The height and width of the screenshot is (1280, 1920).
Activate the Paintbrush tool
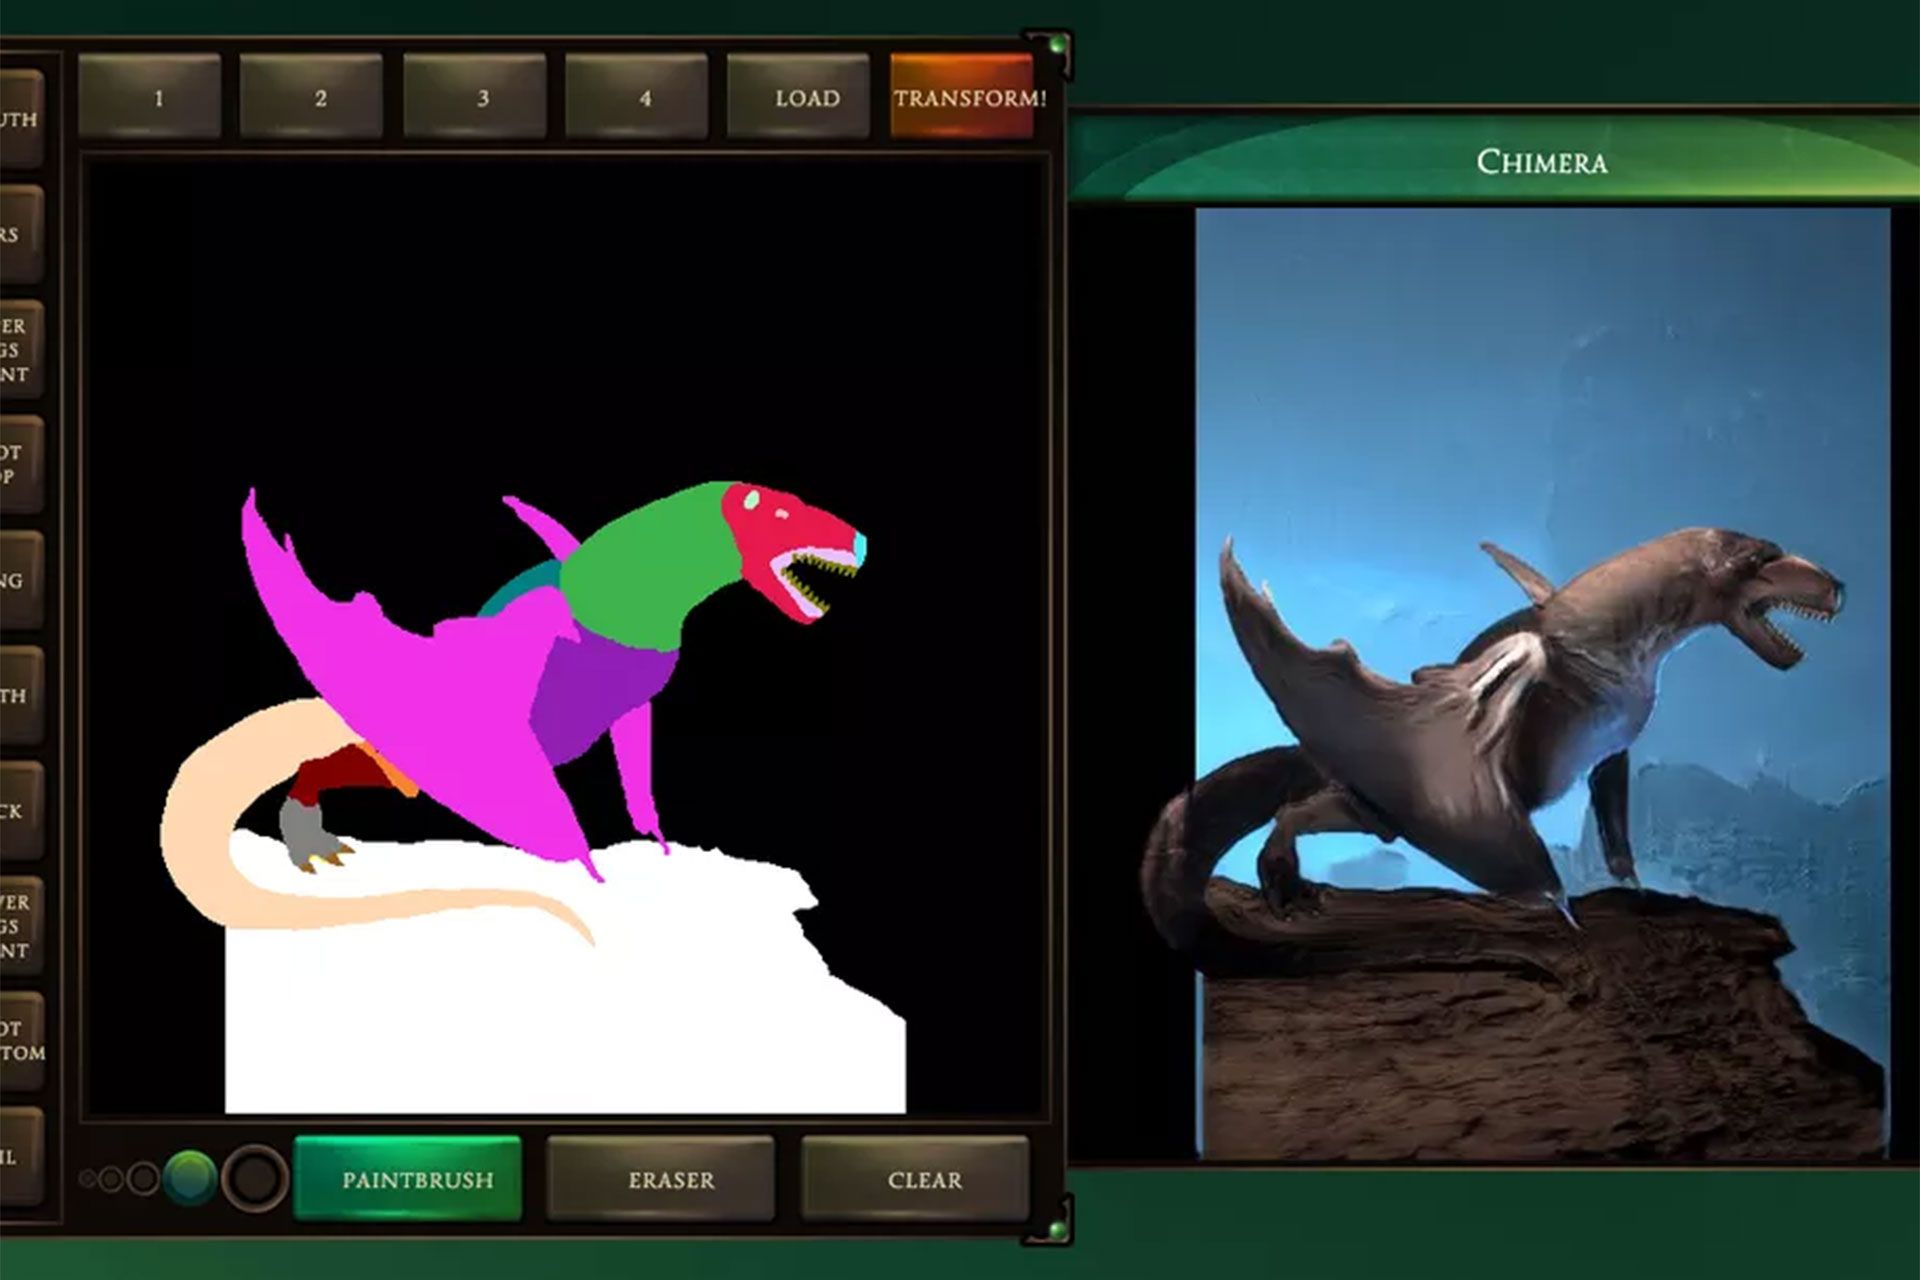point(408,1180)
